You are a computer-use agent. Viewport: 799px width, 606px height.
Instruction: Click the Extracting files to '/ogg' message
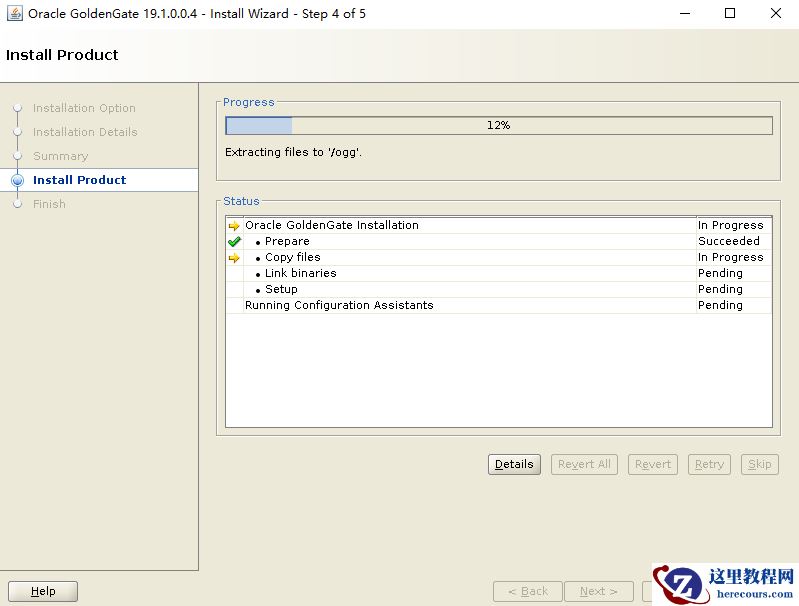(x=294, y=152)
